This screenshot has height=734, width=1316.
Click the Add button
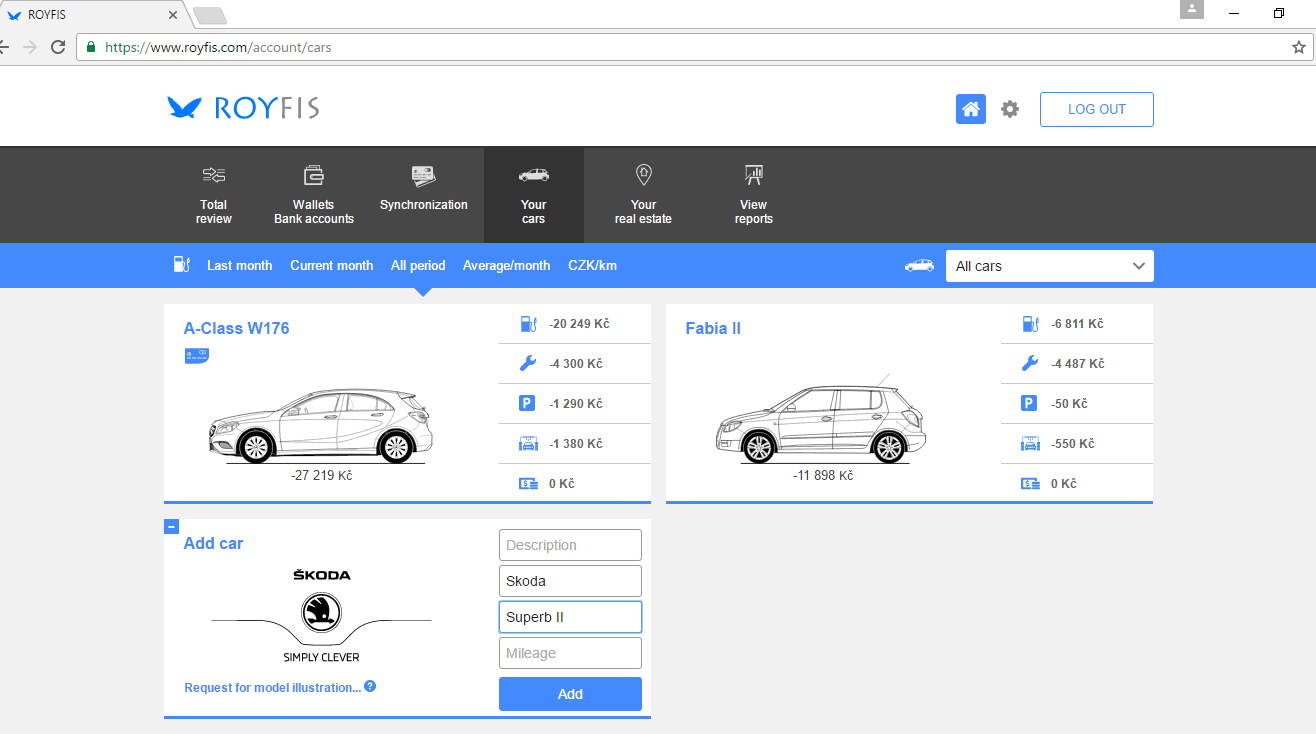coord(570,694)
